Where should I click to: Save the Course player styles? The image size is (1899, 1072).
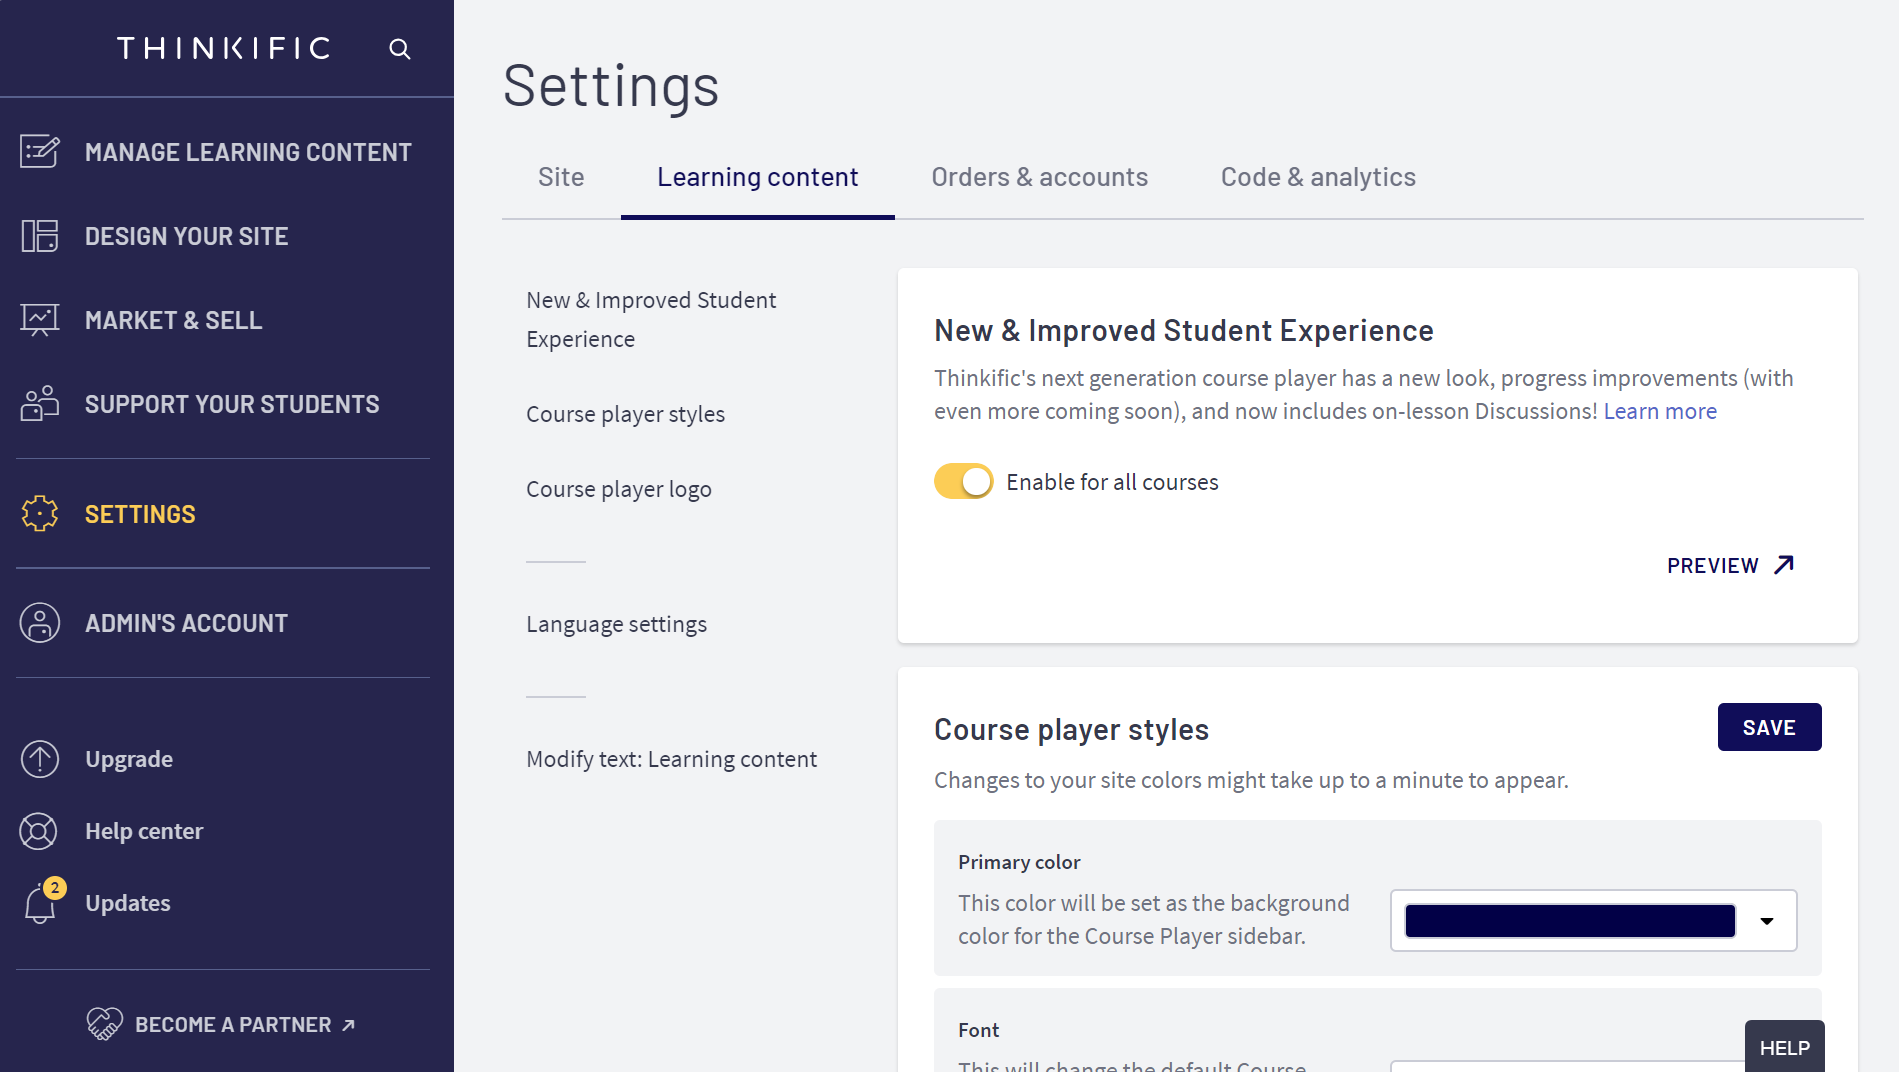click(x=1769, y=727)
